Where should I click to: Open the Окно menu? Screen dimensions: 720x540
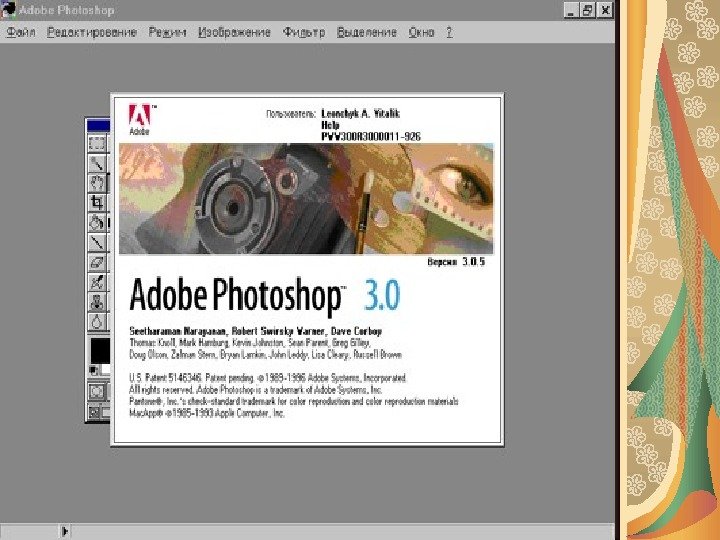click(421, 32)
